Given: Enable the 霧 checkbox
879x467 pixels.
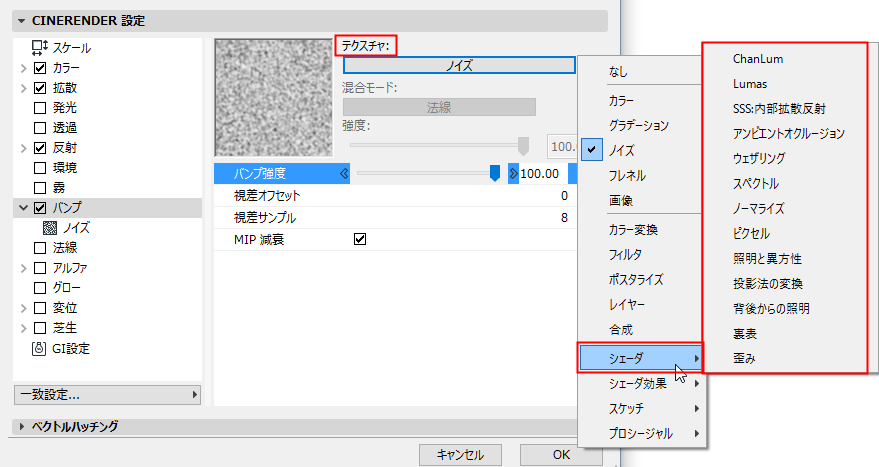Looking at the screenshot, I should pyautogui.click(x=40, y=188).
